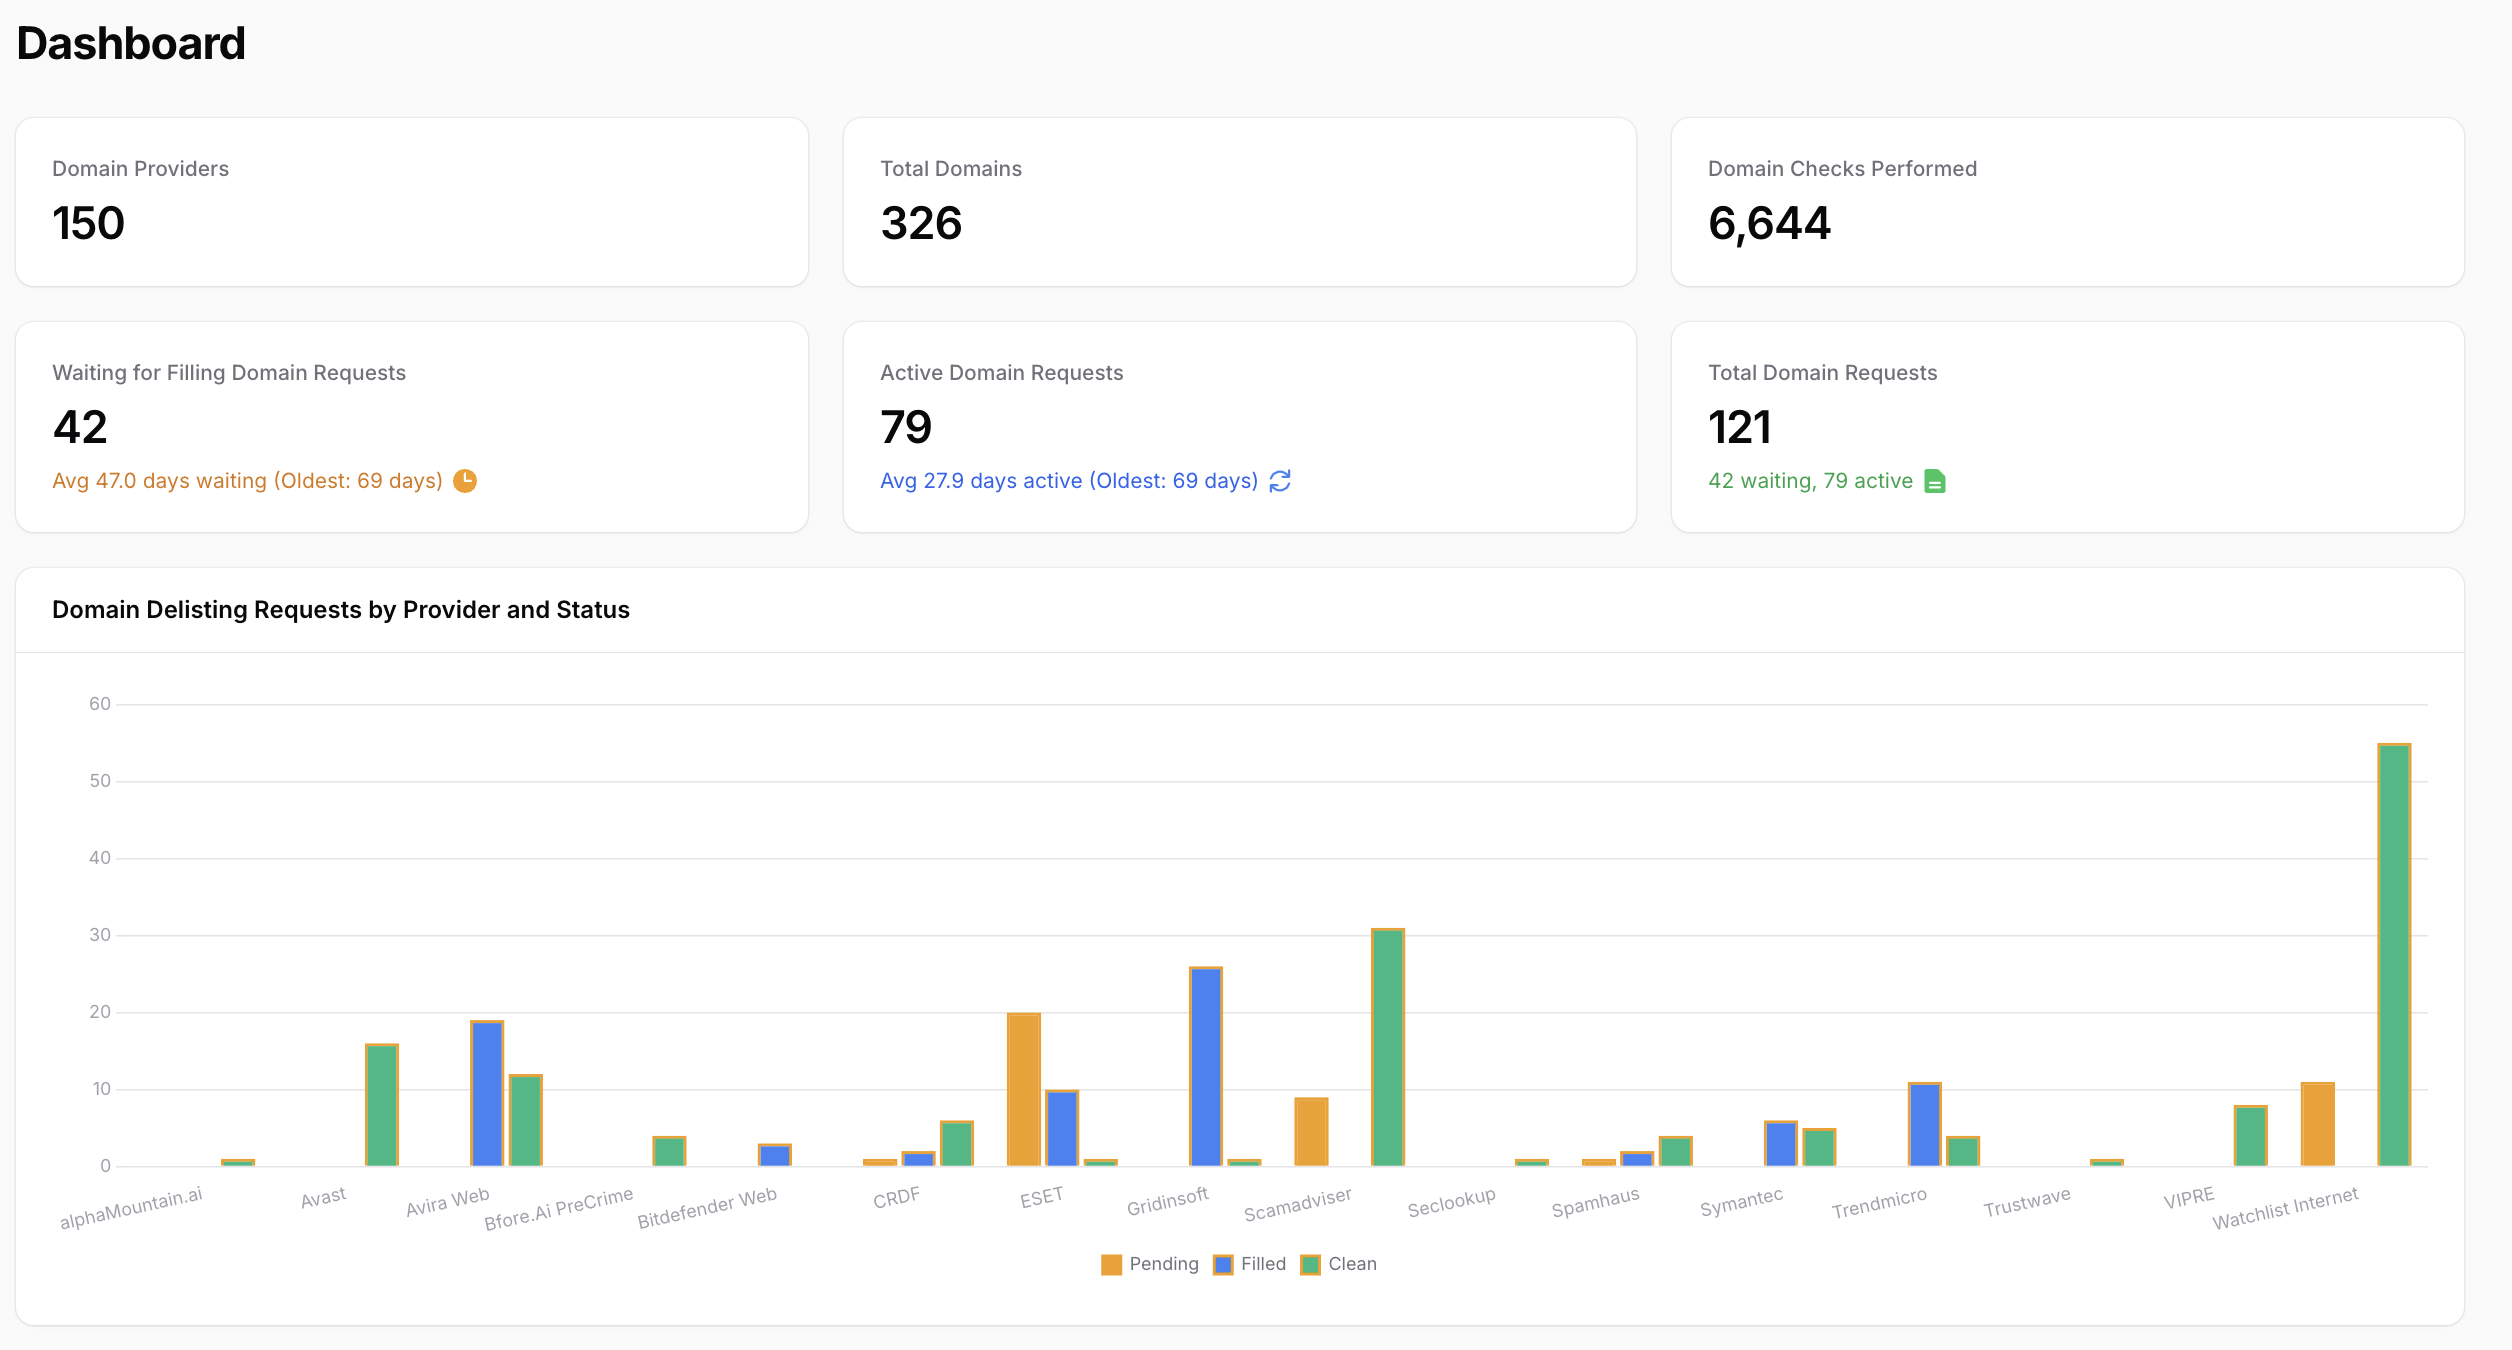2512x1350 pixels.
Task: Click the Trustwave axis label
Action: [x=2027, y=1202]
